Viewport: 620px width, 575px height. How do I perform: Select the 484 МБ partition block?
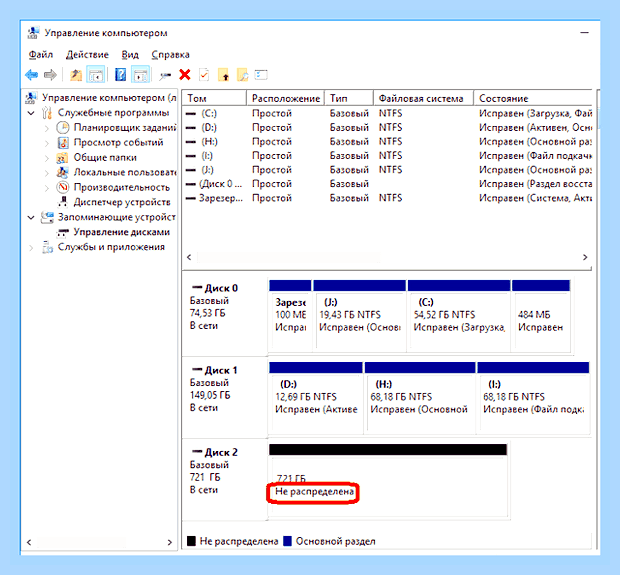pyautogui.click(x=541, y=316)
